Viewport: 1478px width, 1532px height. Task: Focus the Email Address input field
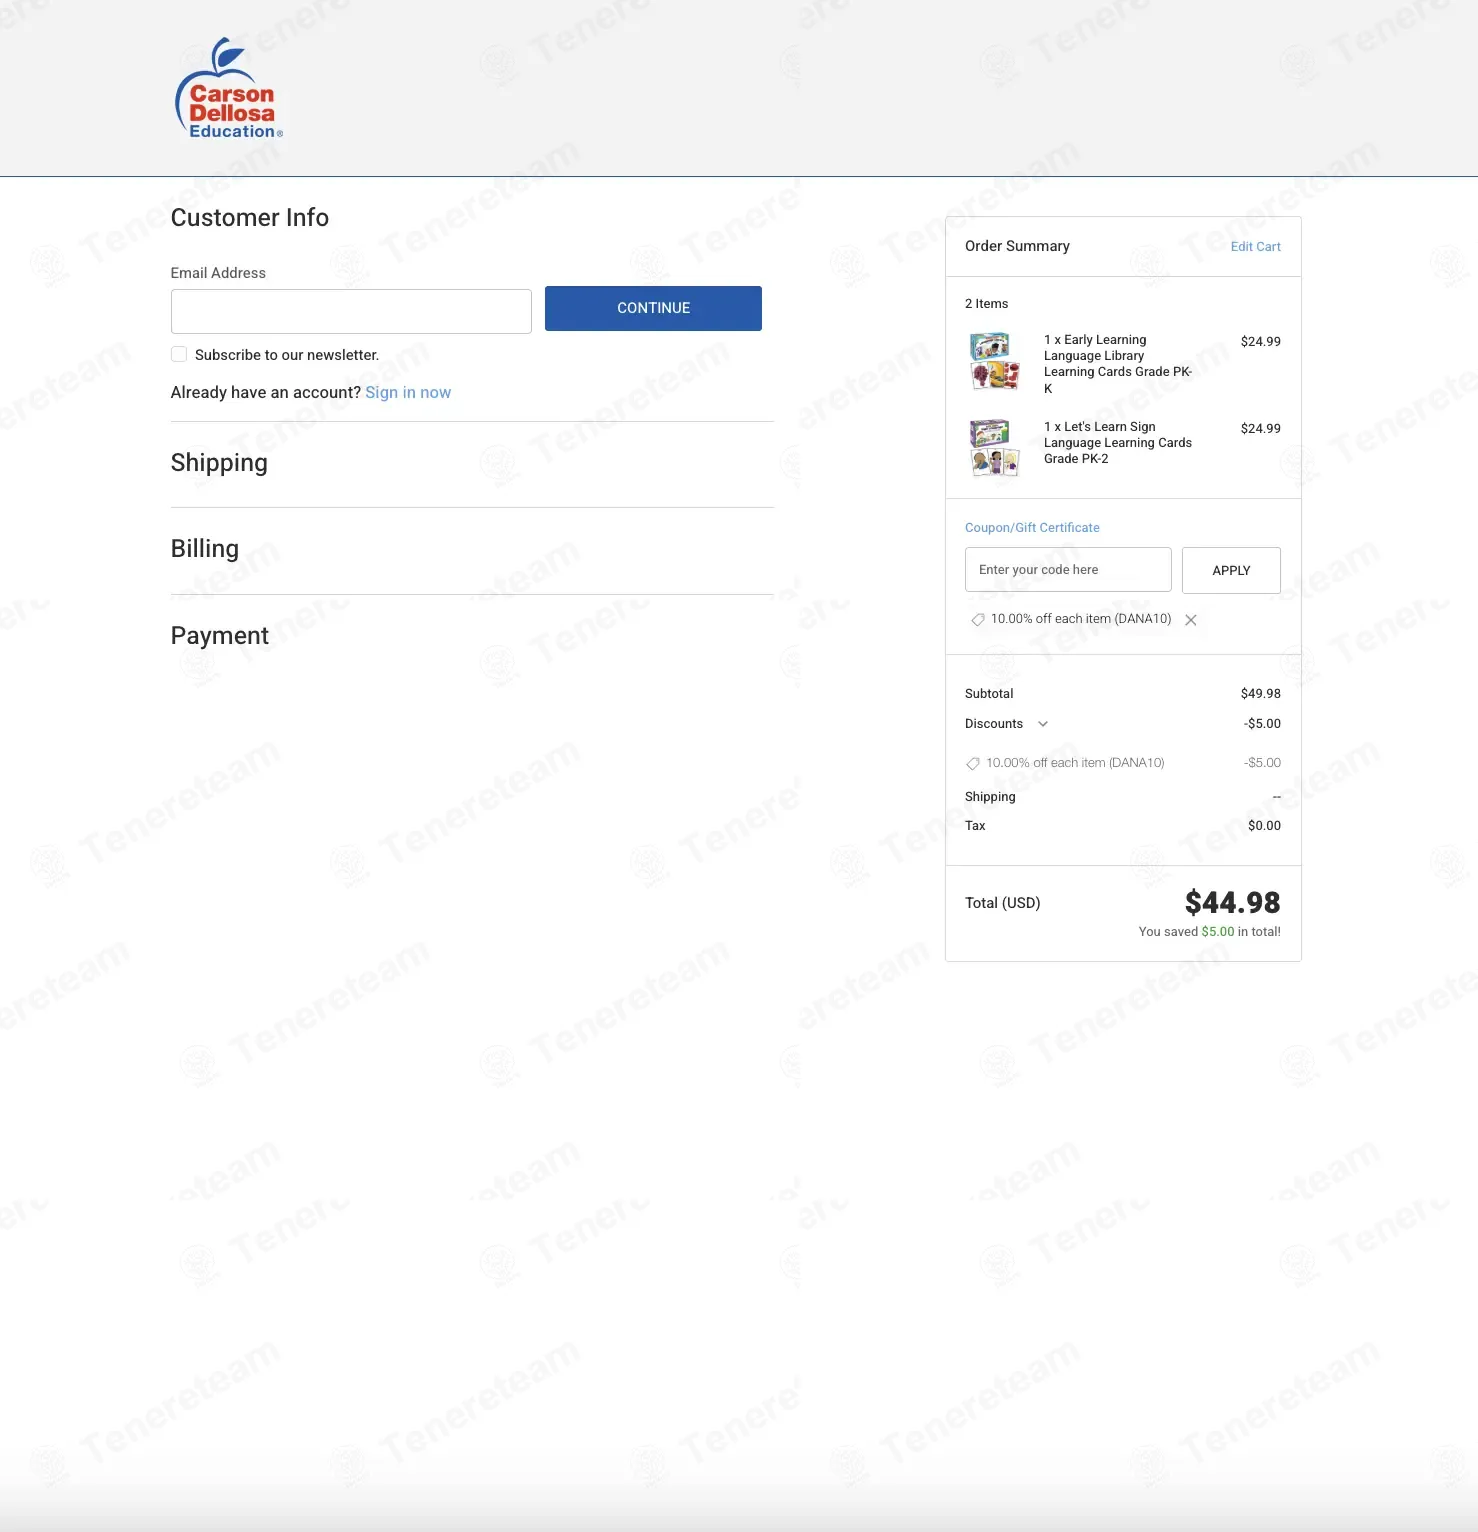tap(351, 311)
